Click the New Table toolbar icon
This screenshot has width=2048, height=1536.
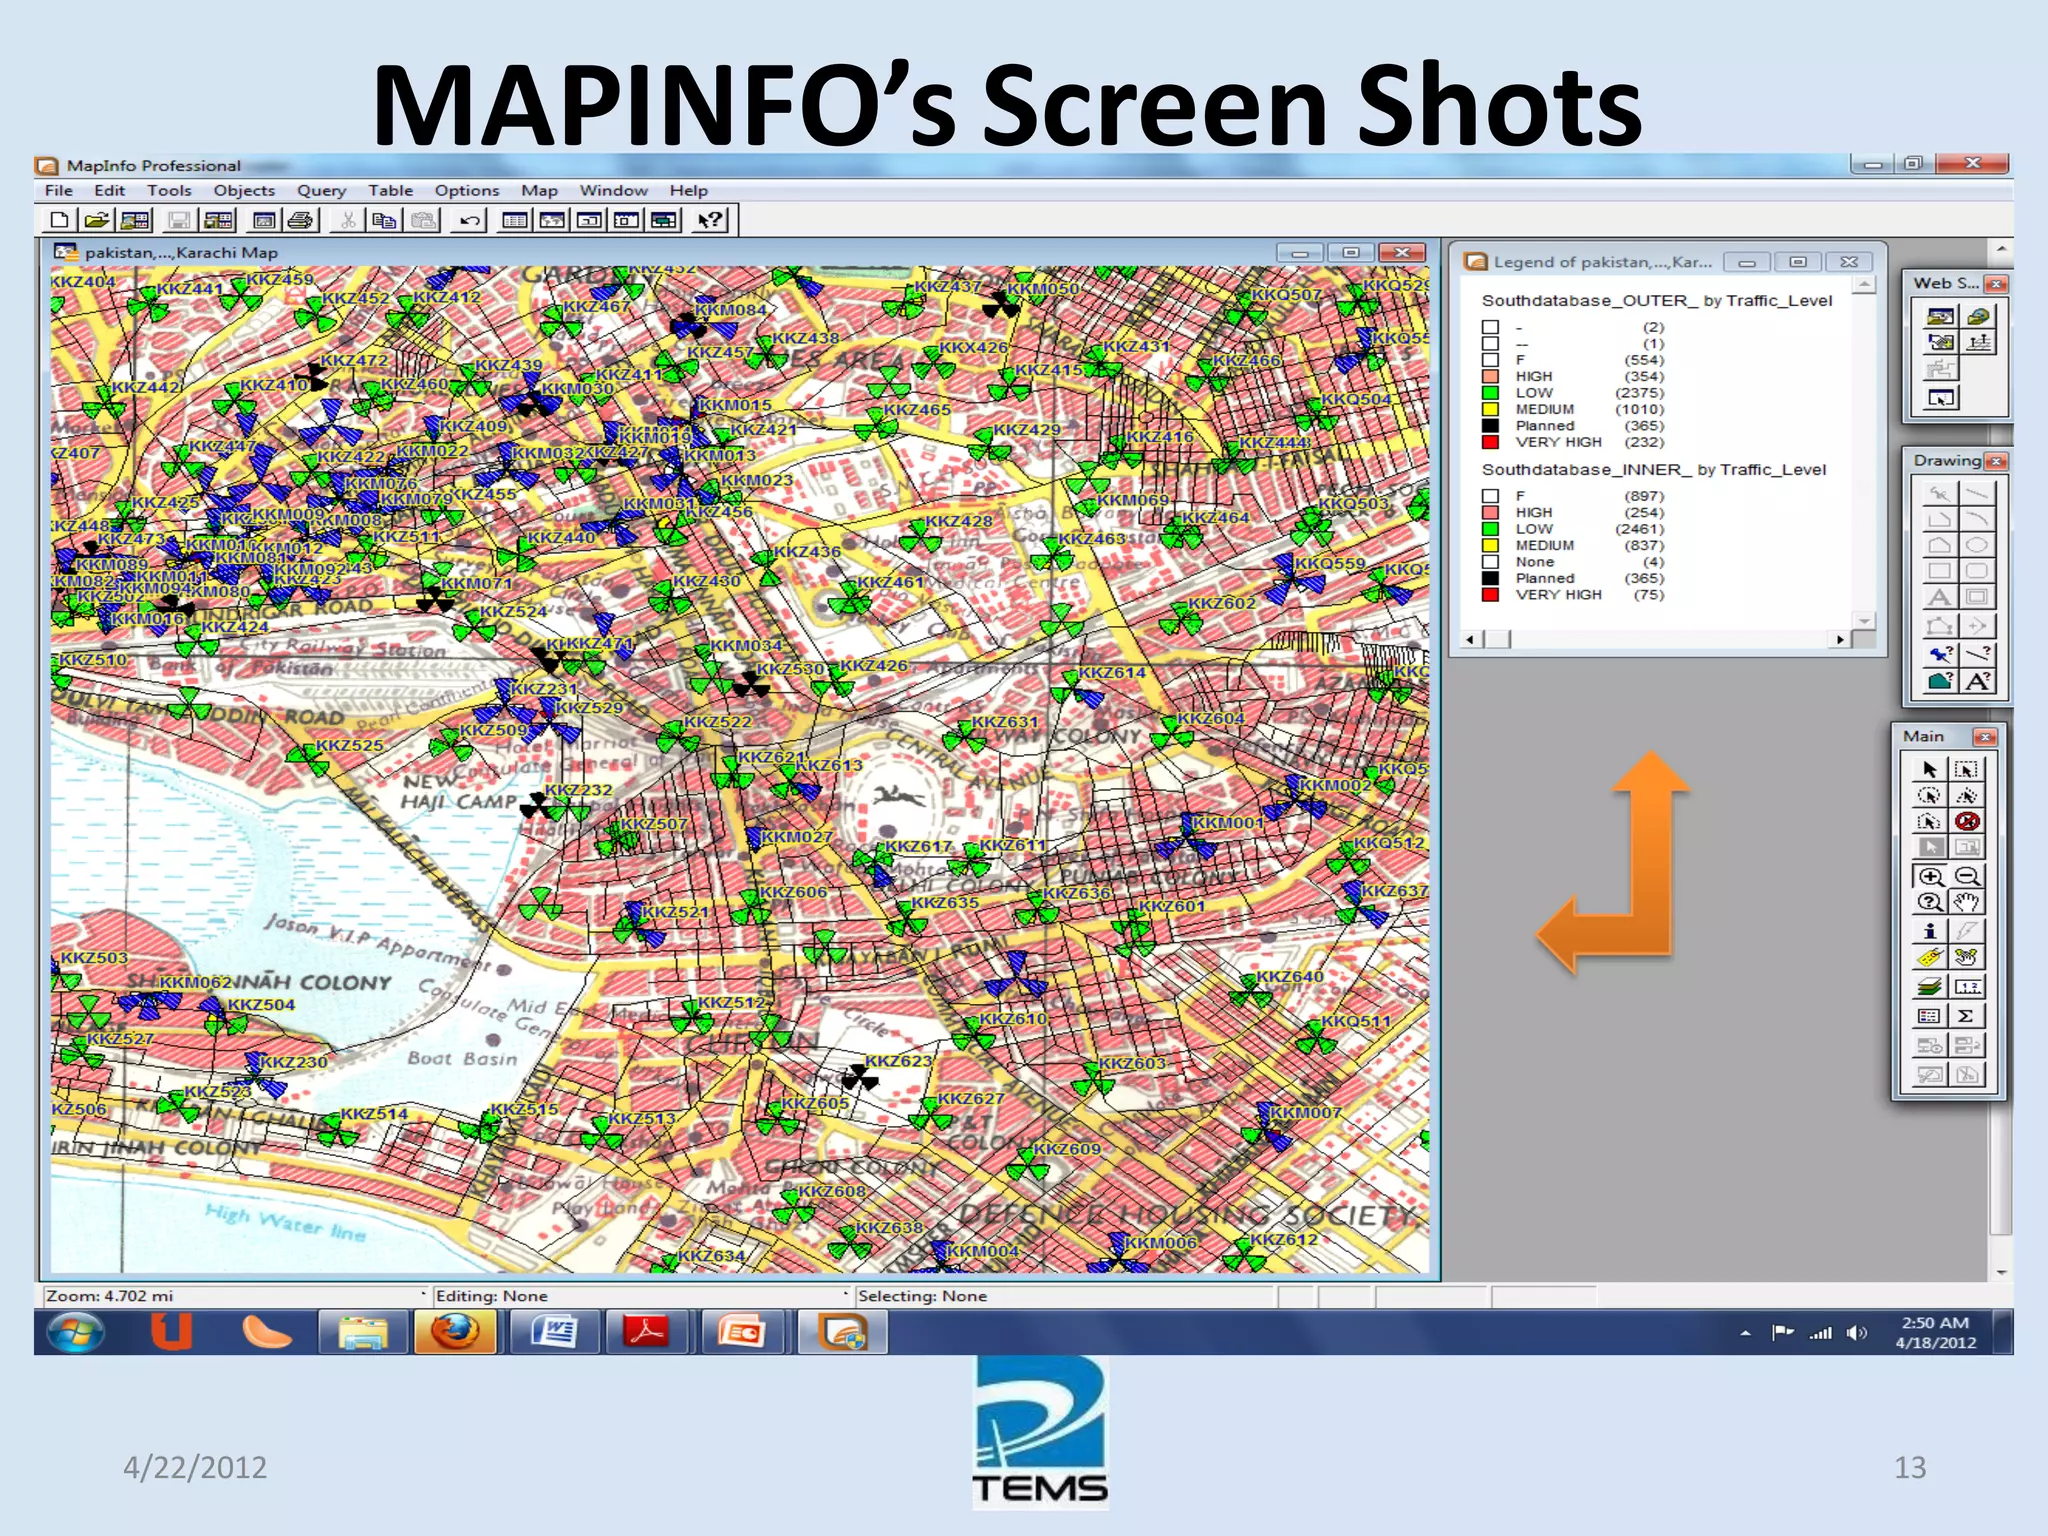pos(59,220)
